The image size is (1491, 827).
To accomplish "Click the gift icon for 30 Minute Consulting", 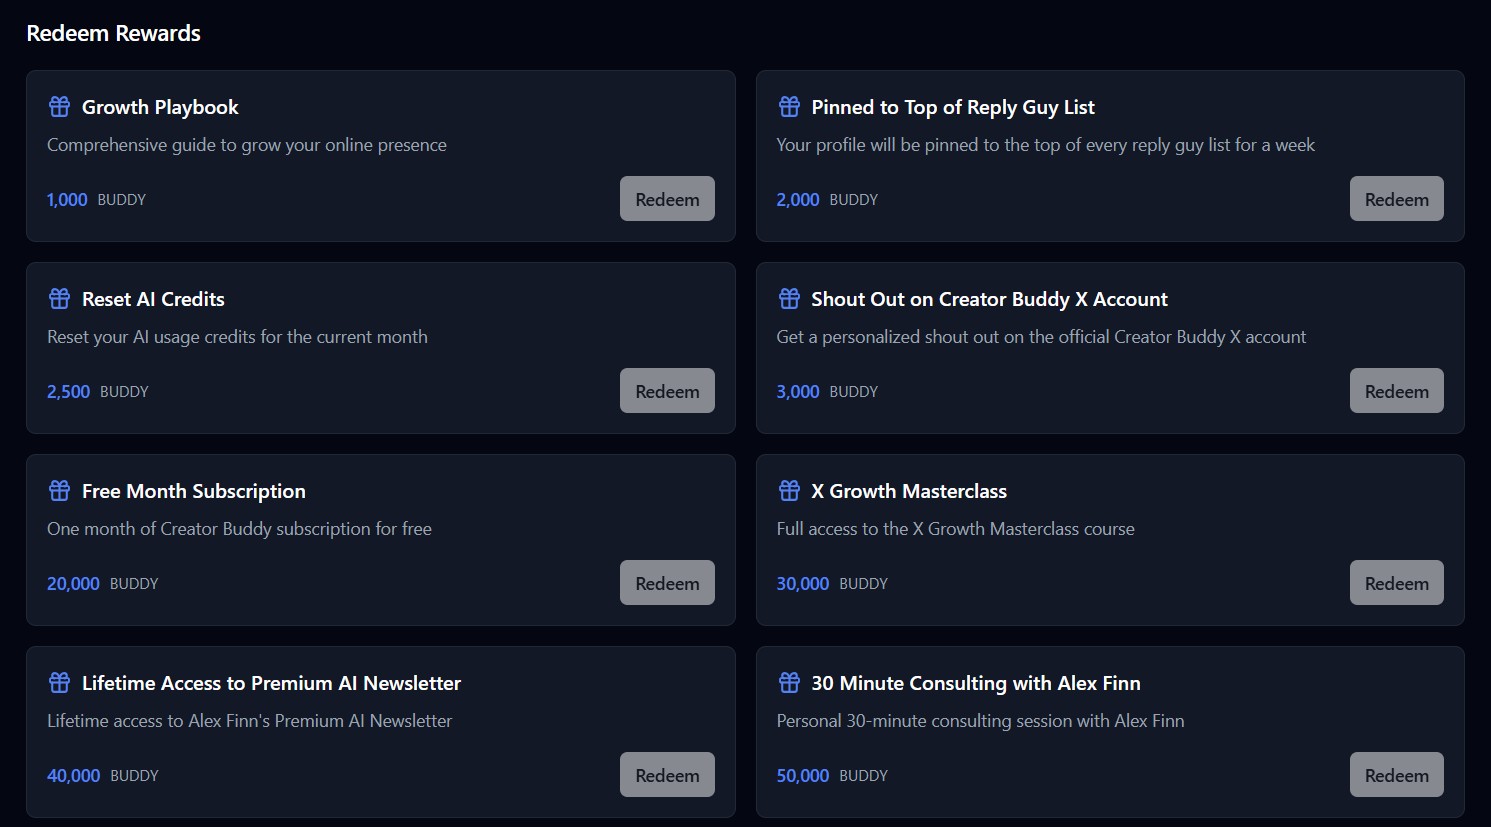I will [x=789, y=682].
